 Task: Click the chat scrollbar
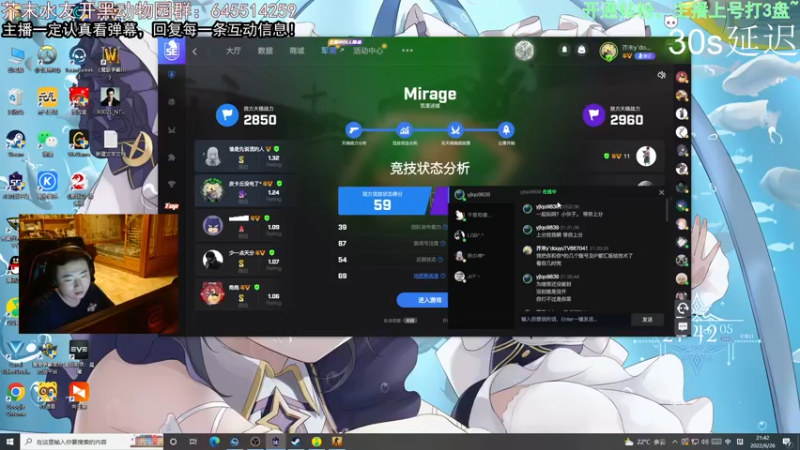click(x=667, y=210)
